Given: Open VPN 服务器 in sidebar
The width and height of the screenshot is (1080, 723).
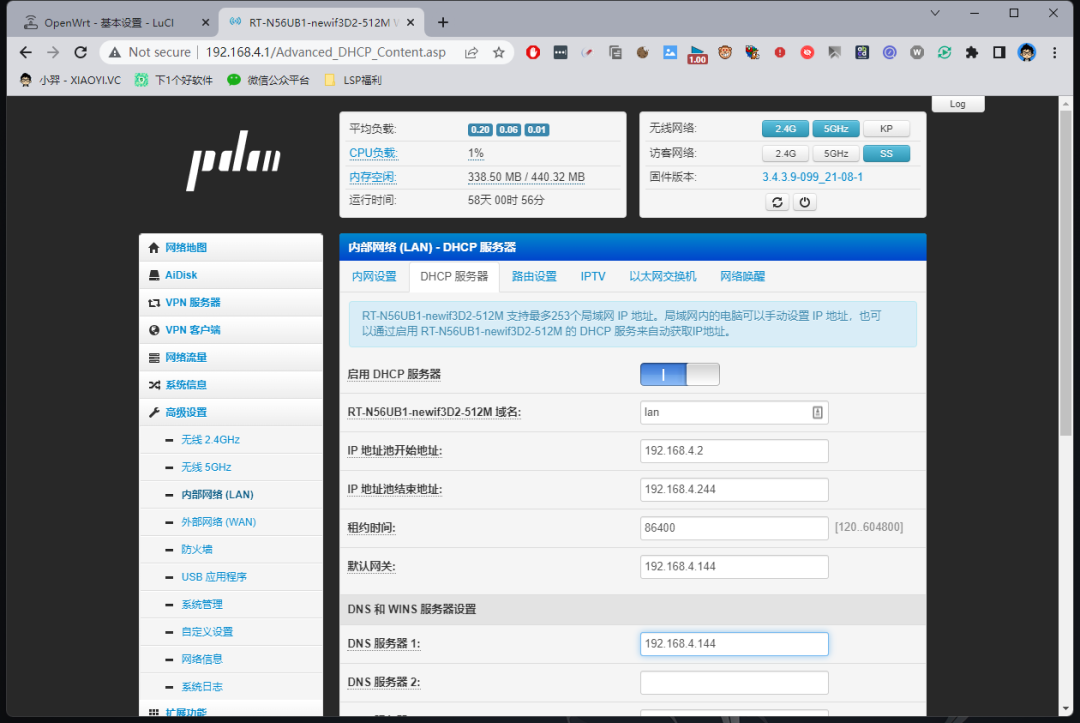Looking at the screenshot, I should (231, 303).
